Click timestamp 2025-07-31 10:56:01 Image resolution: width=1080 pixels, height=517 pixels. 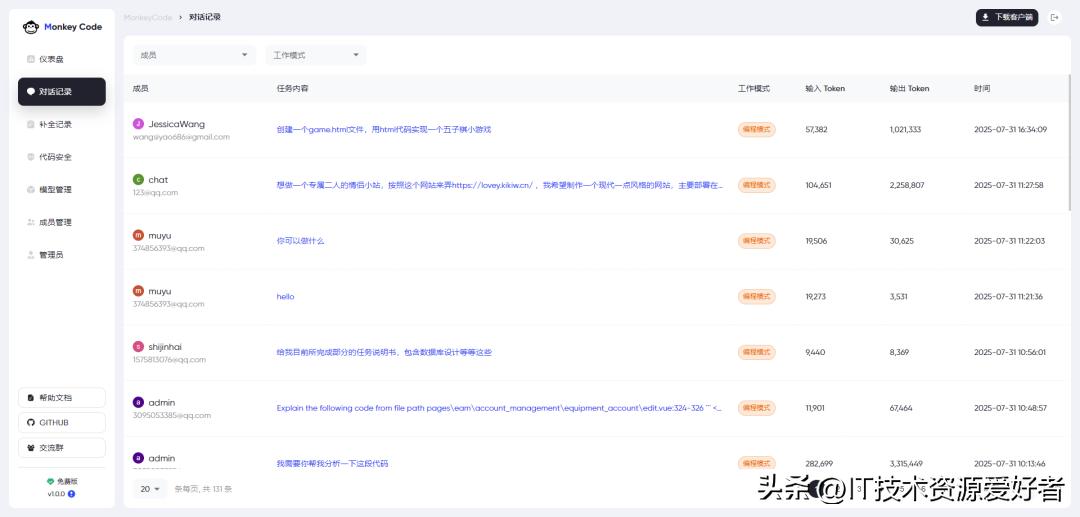1009,352
